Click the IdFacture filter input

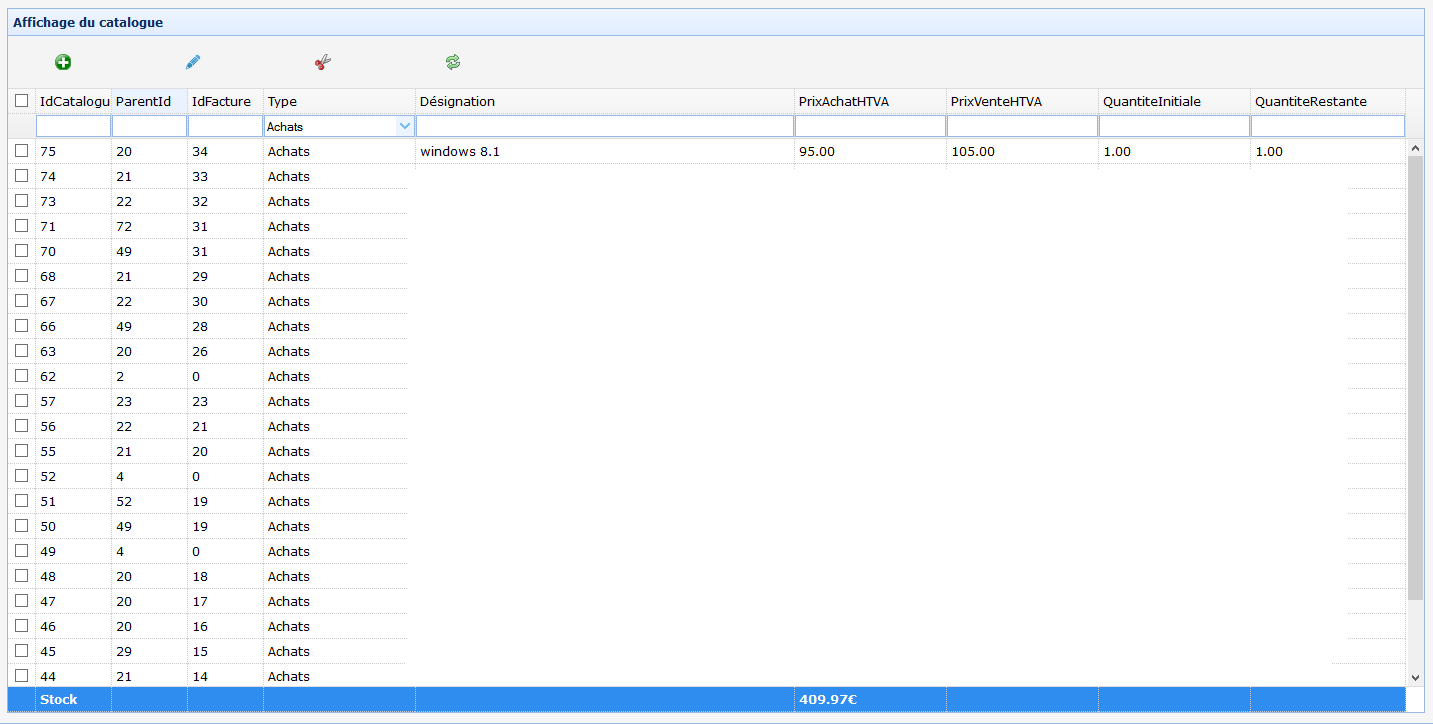[225, 127]
